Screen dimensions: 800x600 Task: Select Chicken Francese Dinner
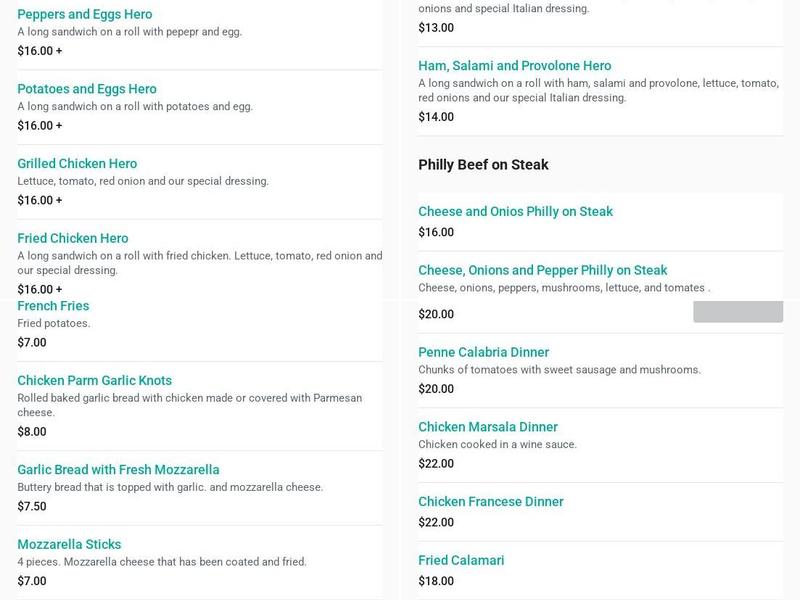tap(490, 502)
